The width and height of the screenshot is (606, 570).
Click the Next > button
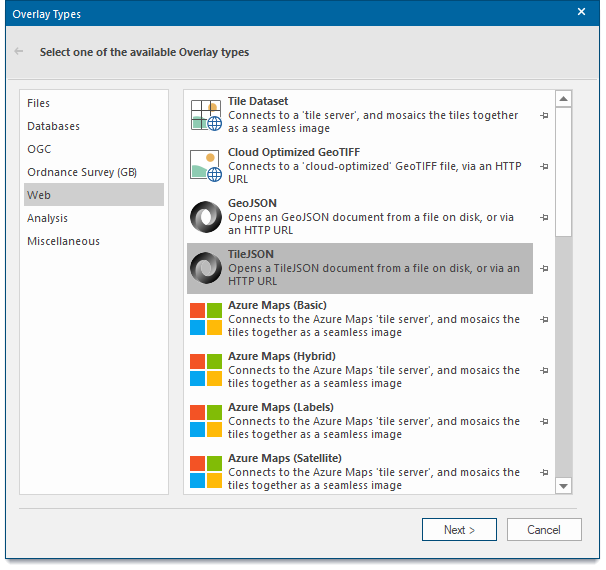point(459,529)
